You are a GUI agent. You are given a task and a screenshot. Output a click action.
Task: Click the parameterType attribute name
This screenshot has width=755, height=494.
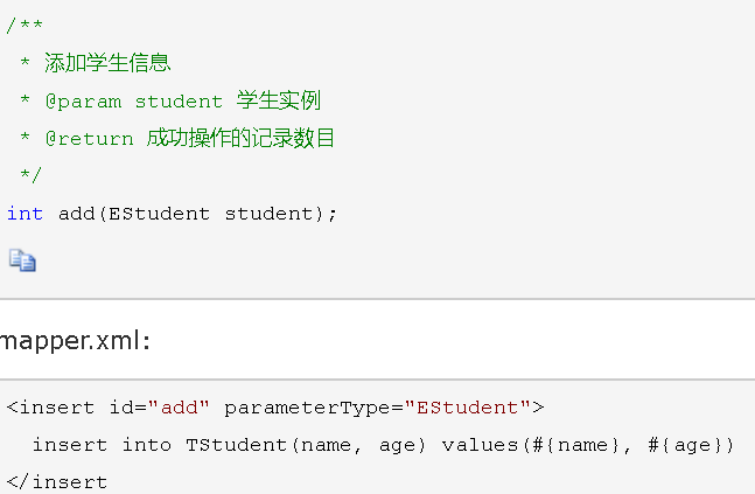[x=307, y=408]
